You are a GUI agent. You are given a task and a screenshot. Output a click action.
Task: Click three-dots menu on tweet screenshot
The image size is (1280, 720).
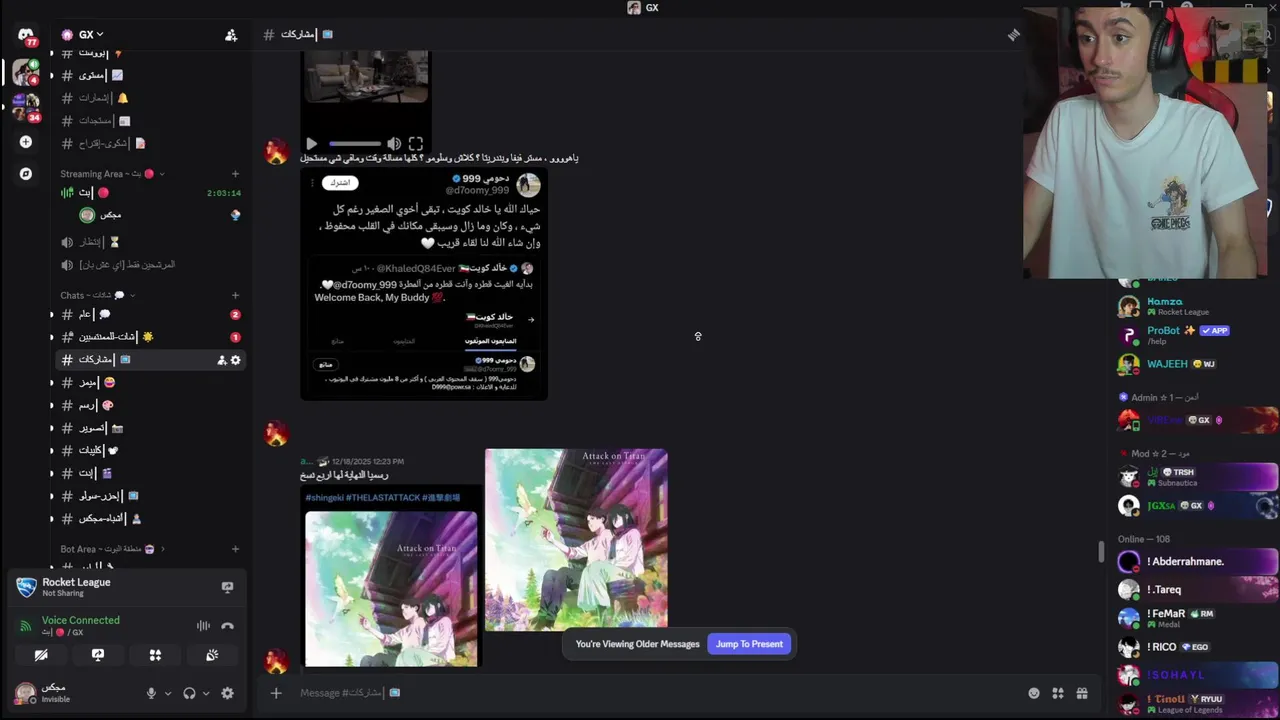(313, 182)
